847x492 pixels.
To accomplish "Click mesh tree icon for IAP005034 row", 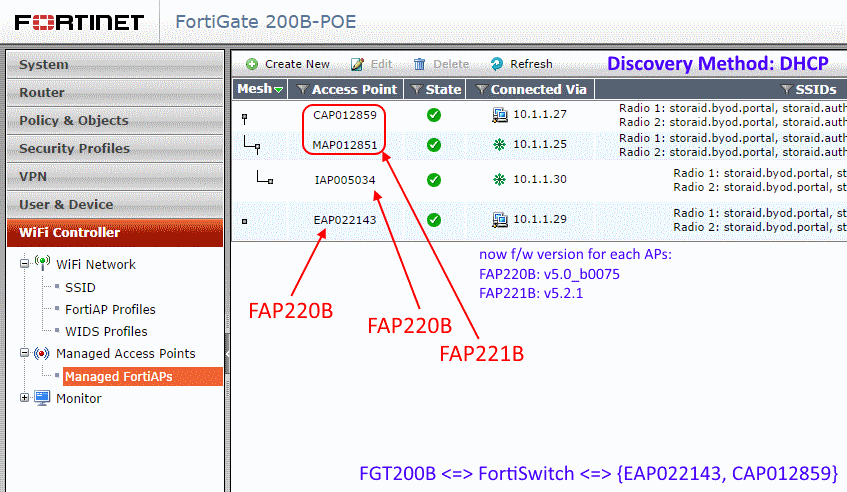I will pos(265,177).
